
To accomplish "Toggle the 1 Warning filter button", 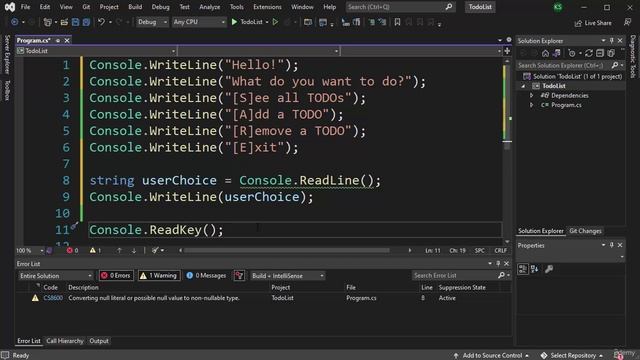I will 159,276.
